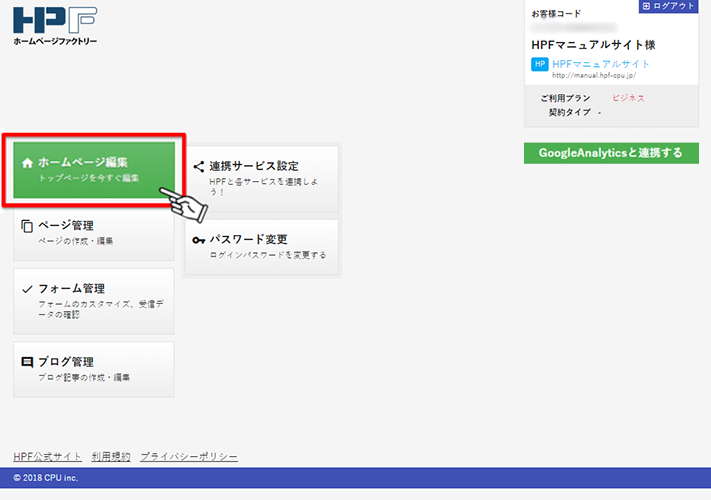Click ページの作成・編集 description text
This screenshot has width=711, height=500.
(x=76, y=241)
